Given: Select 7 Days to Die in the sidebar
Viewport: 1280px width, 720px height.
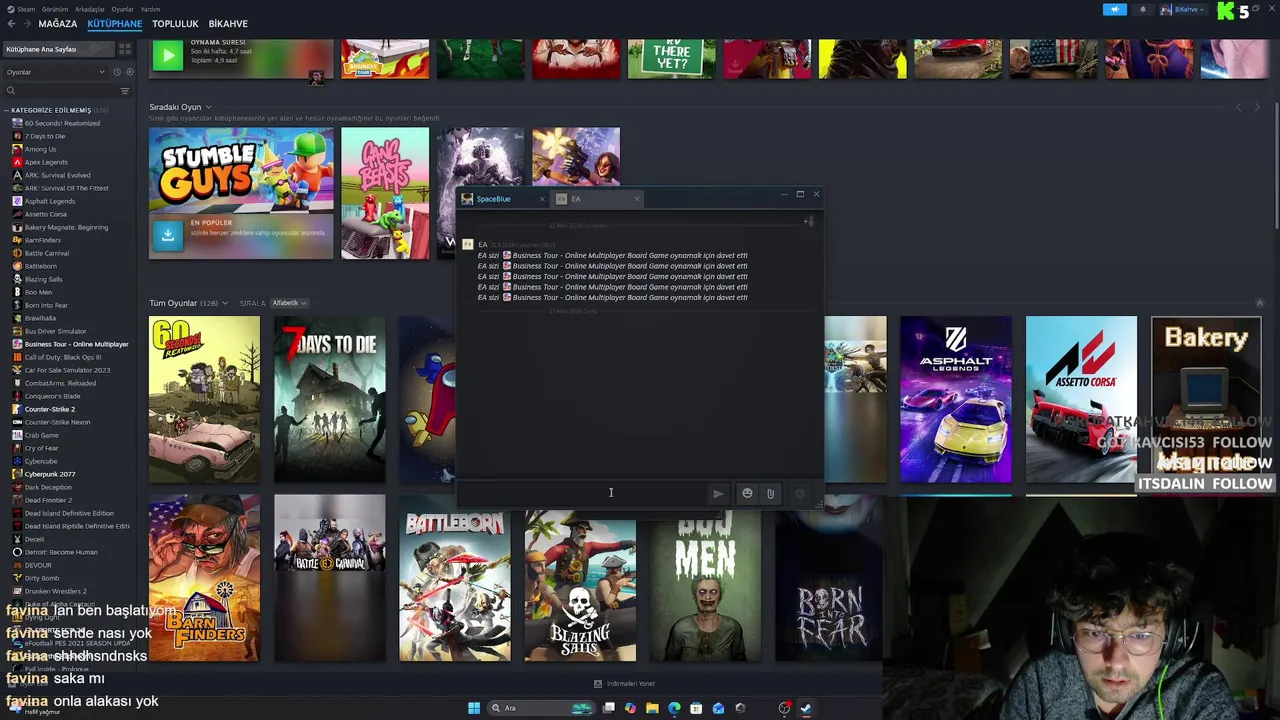Looking at the screenshot, I should pos(45,136).
